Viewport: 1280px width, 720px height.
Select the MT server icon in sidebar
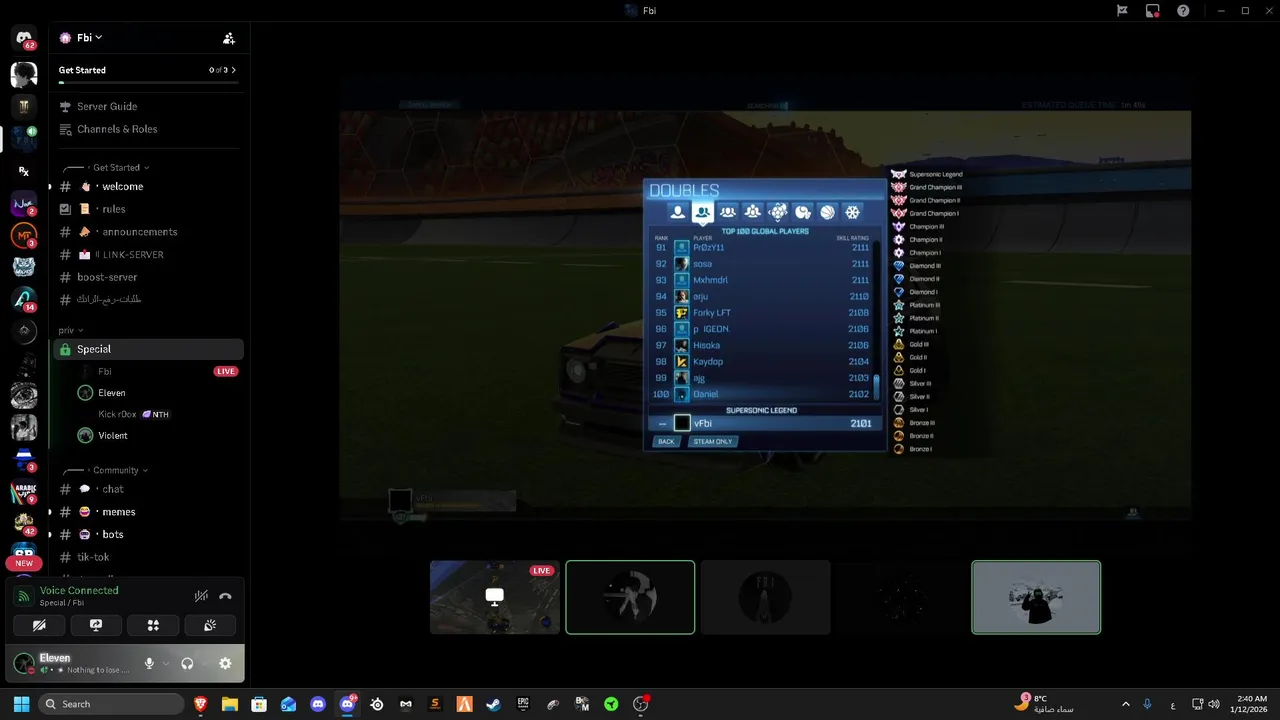[x=24, y=236]
